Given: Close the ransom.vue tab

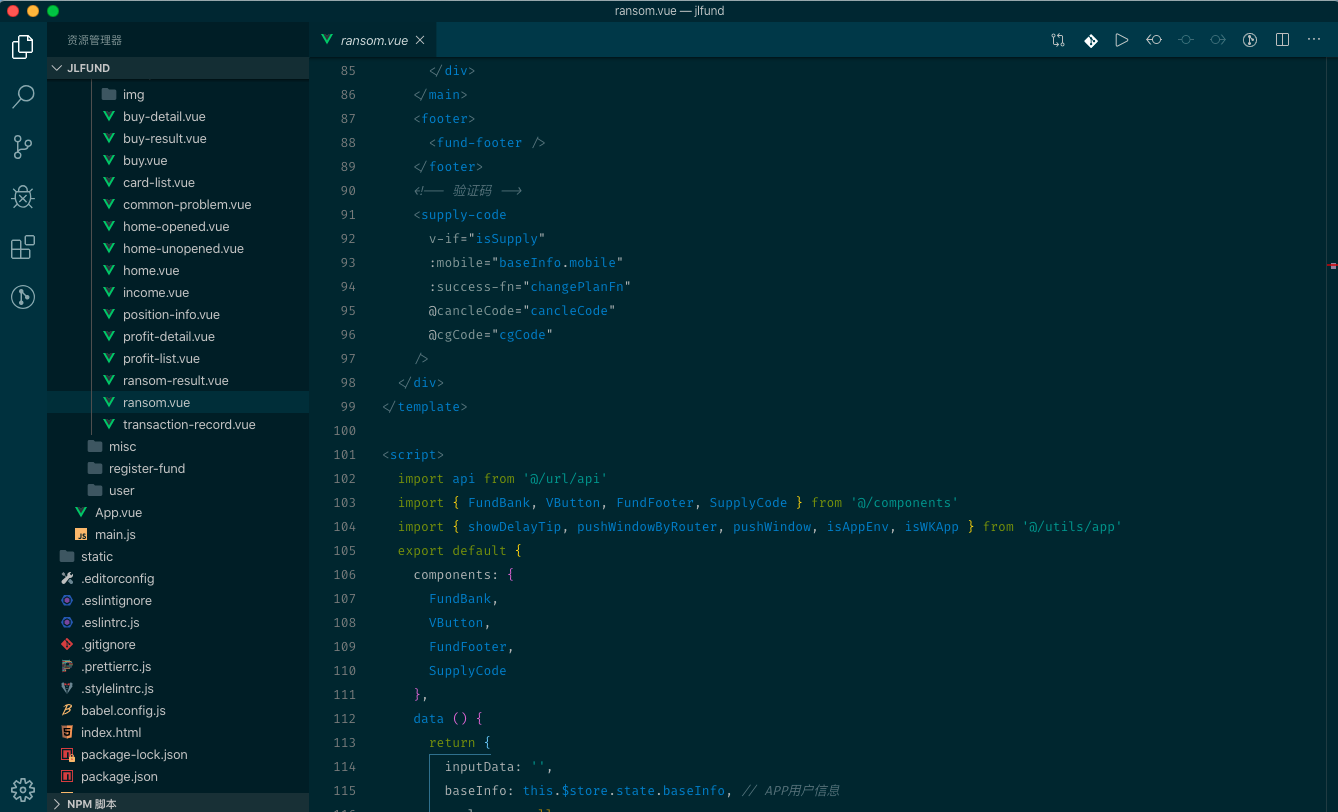Looking at the screenshot, I should [x=420, y=40].
